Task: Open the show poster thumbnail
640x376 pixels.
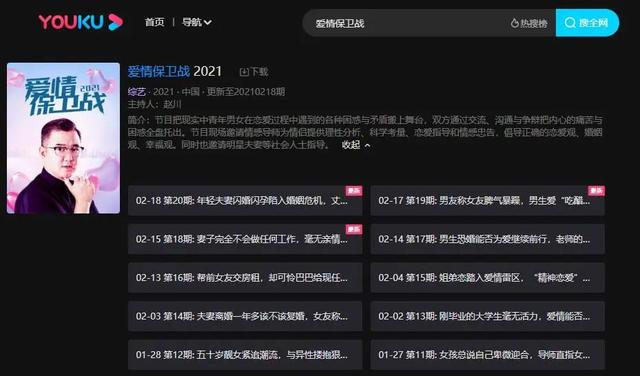Action: 63,138
